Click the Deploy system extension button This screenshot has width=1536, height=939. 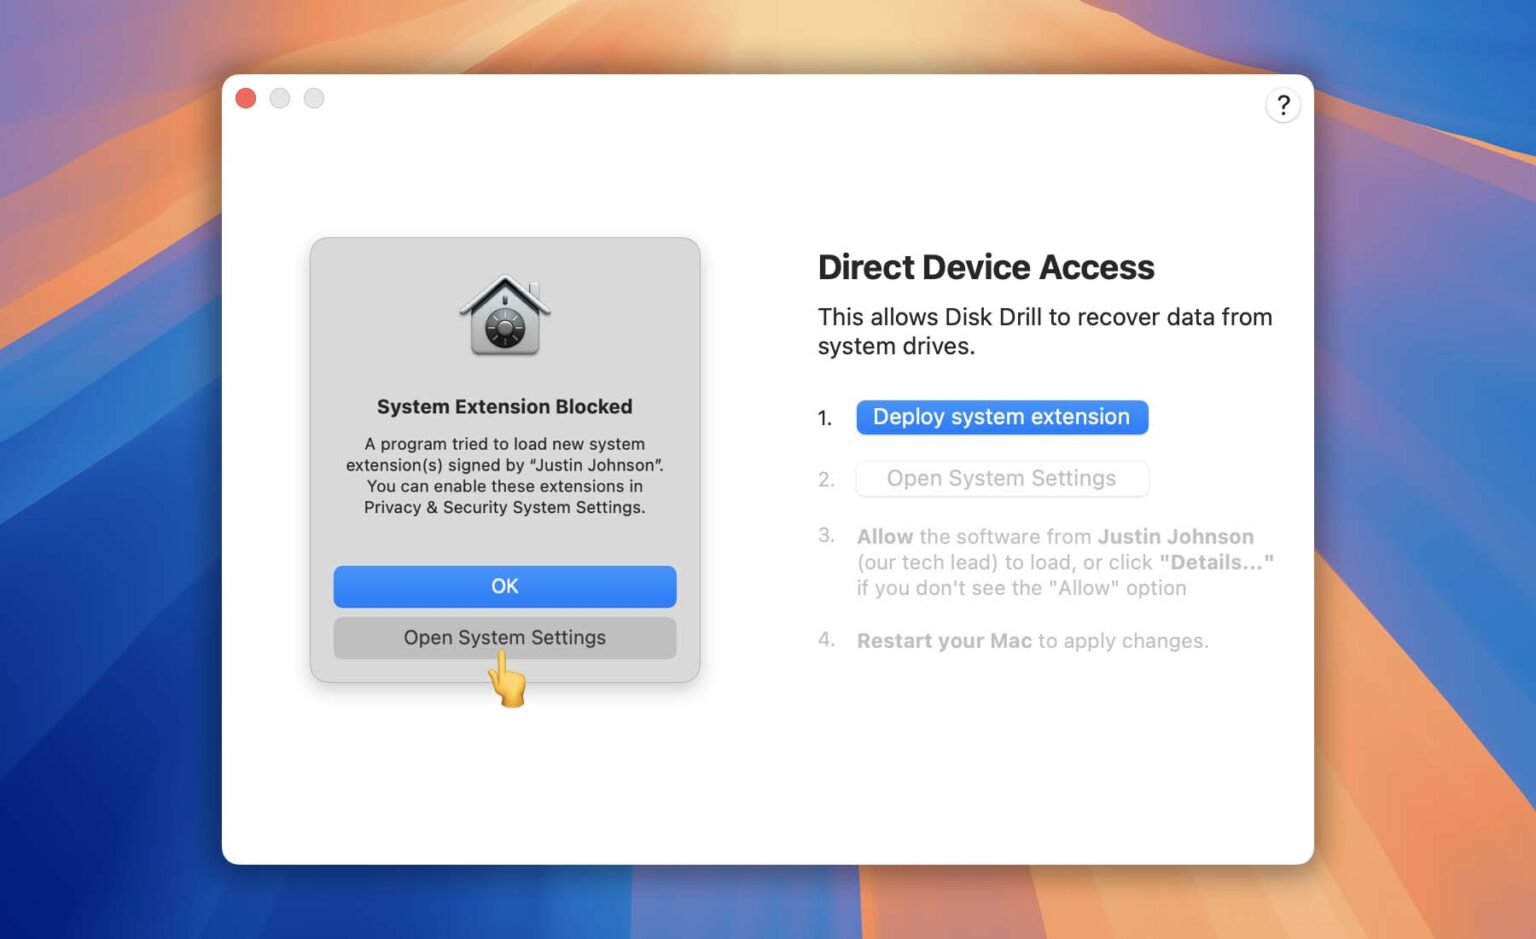1001,417
